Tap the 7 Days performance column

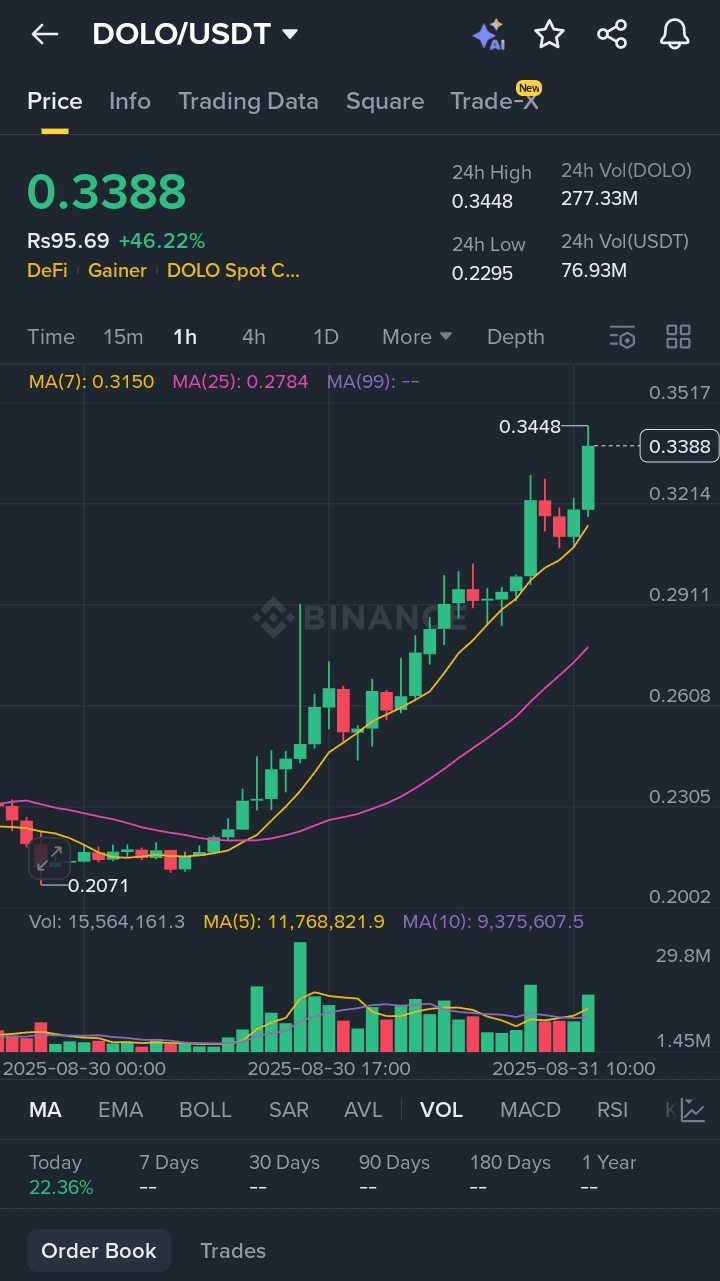[x=168, y=1175]
